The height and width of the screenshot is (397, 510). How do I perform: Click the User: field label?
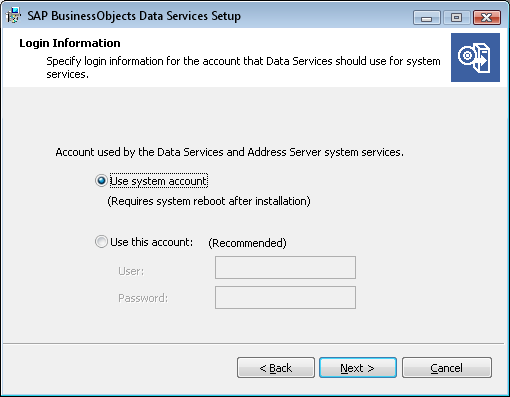[131, 271]
